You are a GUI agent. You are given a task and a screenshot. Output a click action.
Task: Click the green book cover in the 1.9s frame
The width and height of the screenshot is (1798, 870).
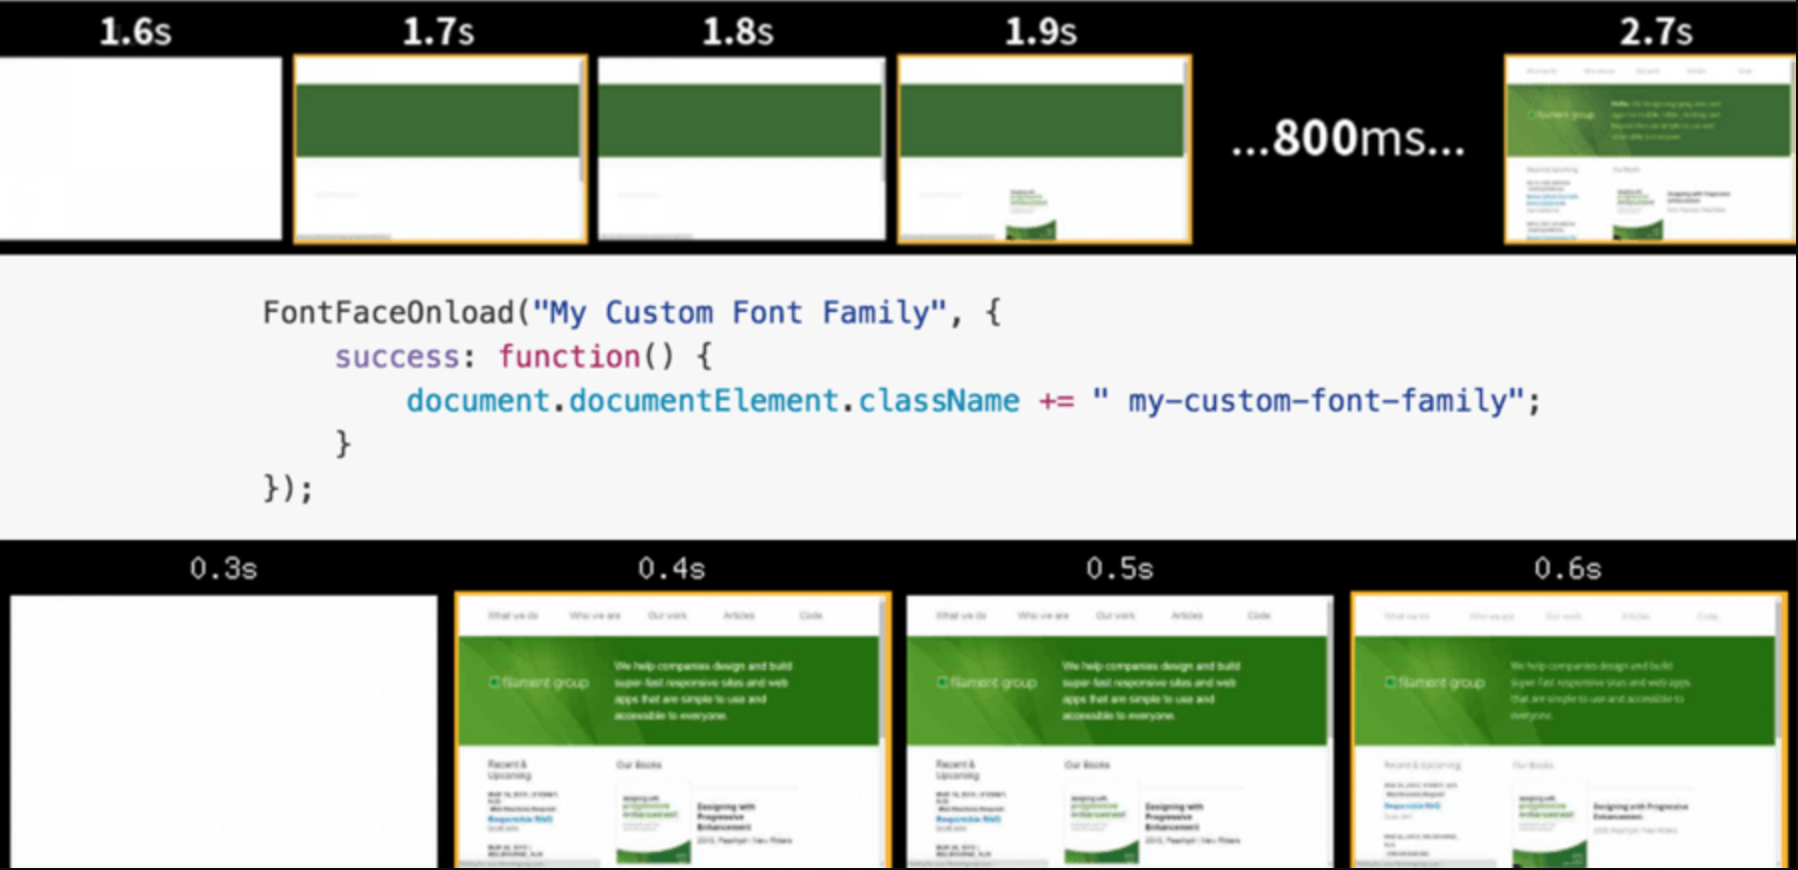(1030, 215)
